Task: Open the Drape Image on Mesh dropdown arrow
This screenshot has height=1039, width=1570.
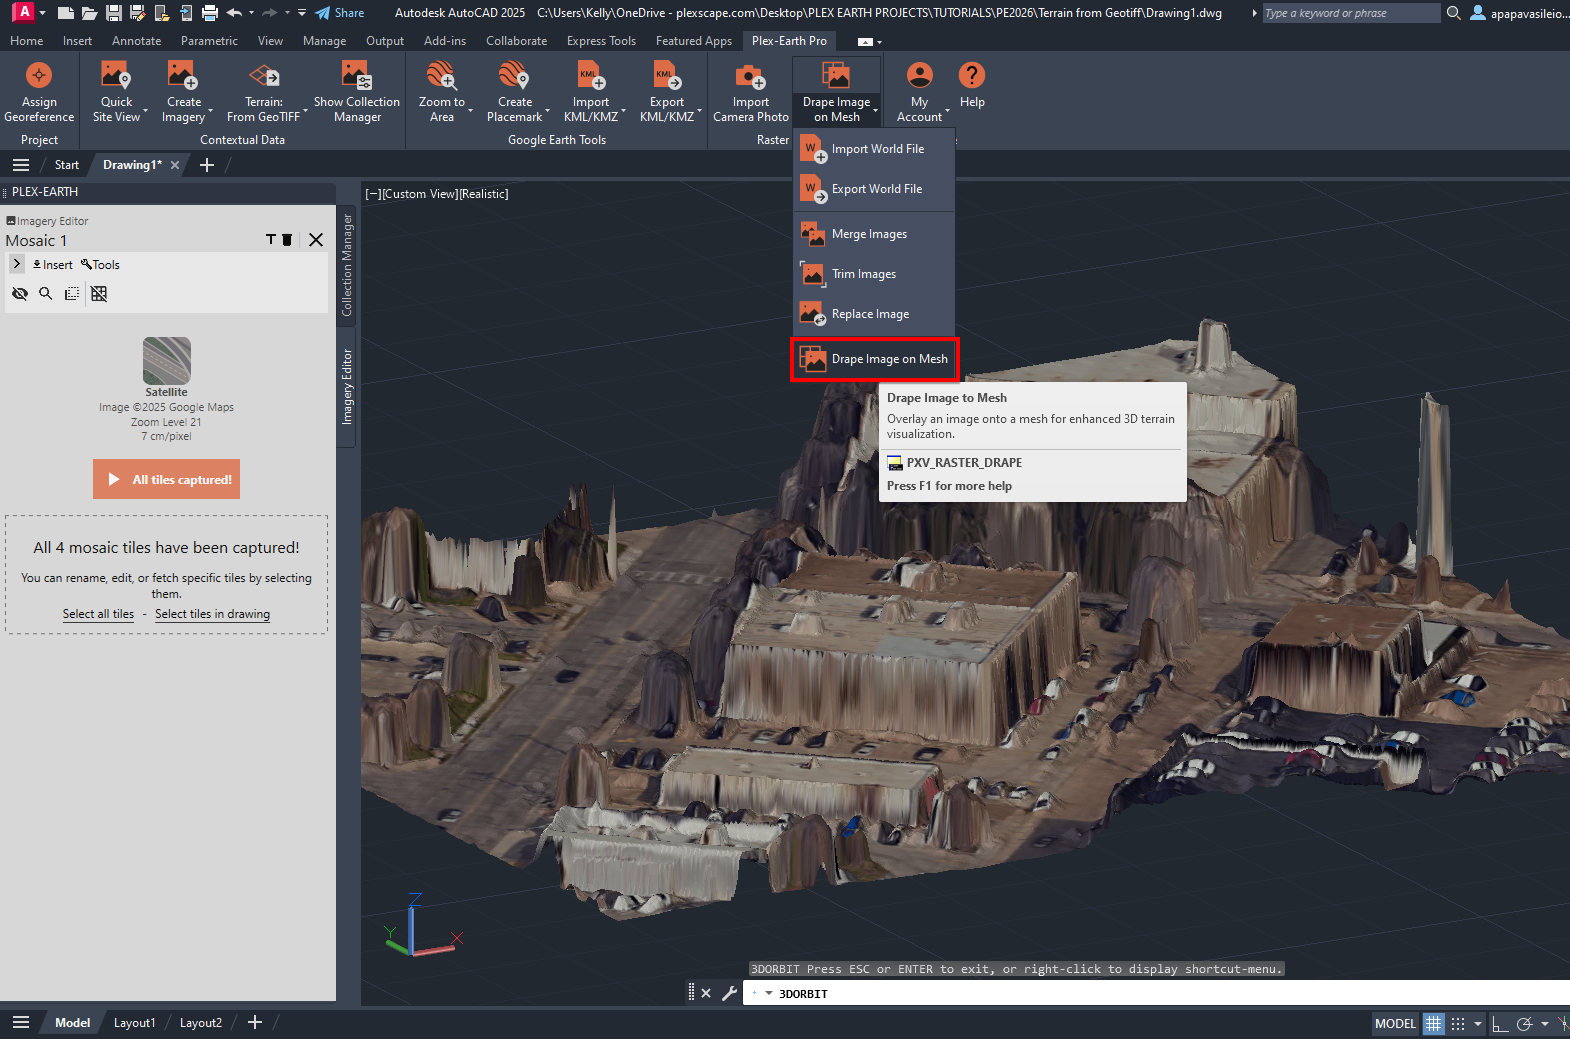Action: [875, 110]
